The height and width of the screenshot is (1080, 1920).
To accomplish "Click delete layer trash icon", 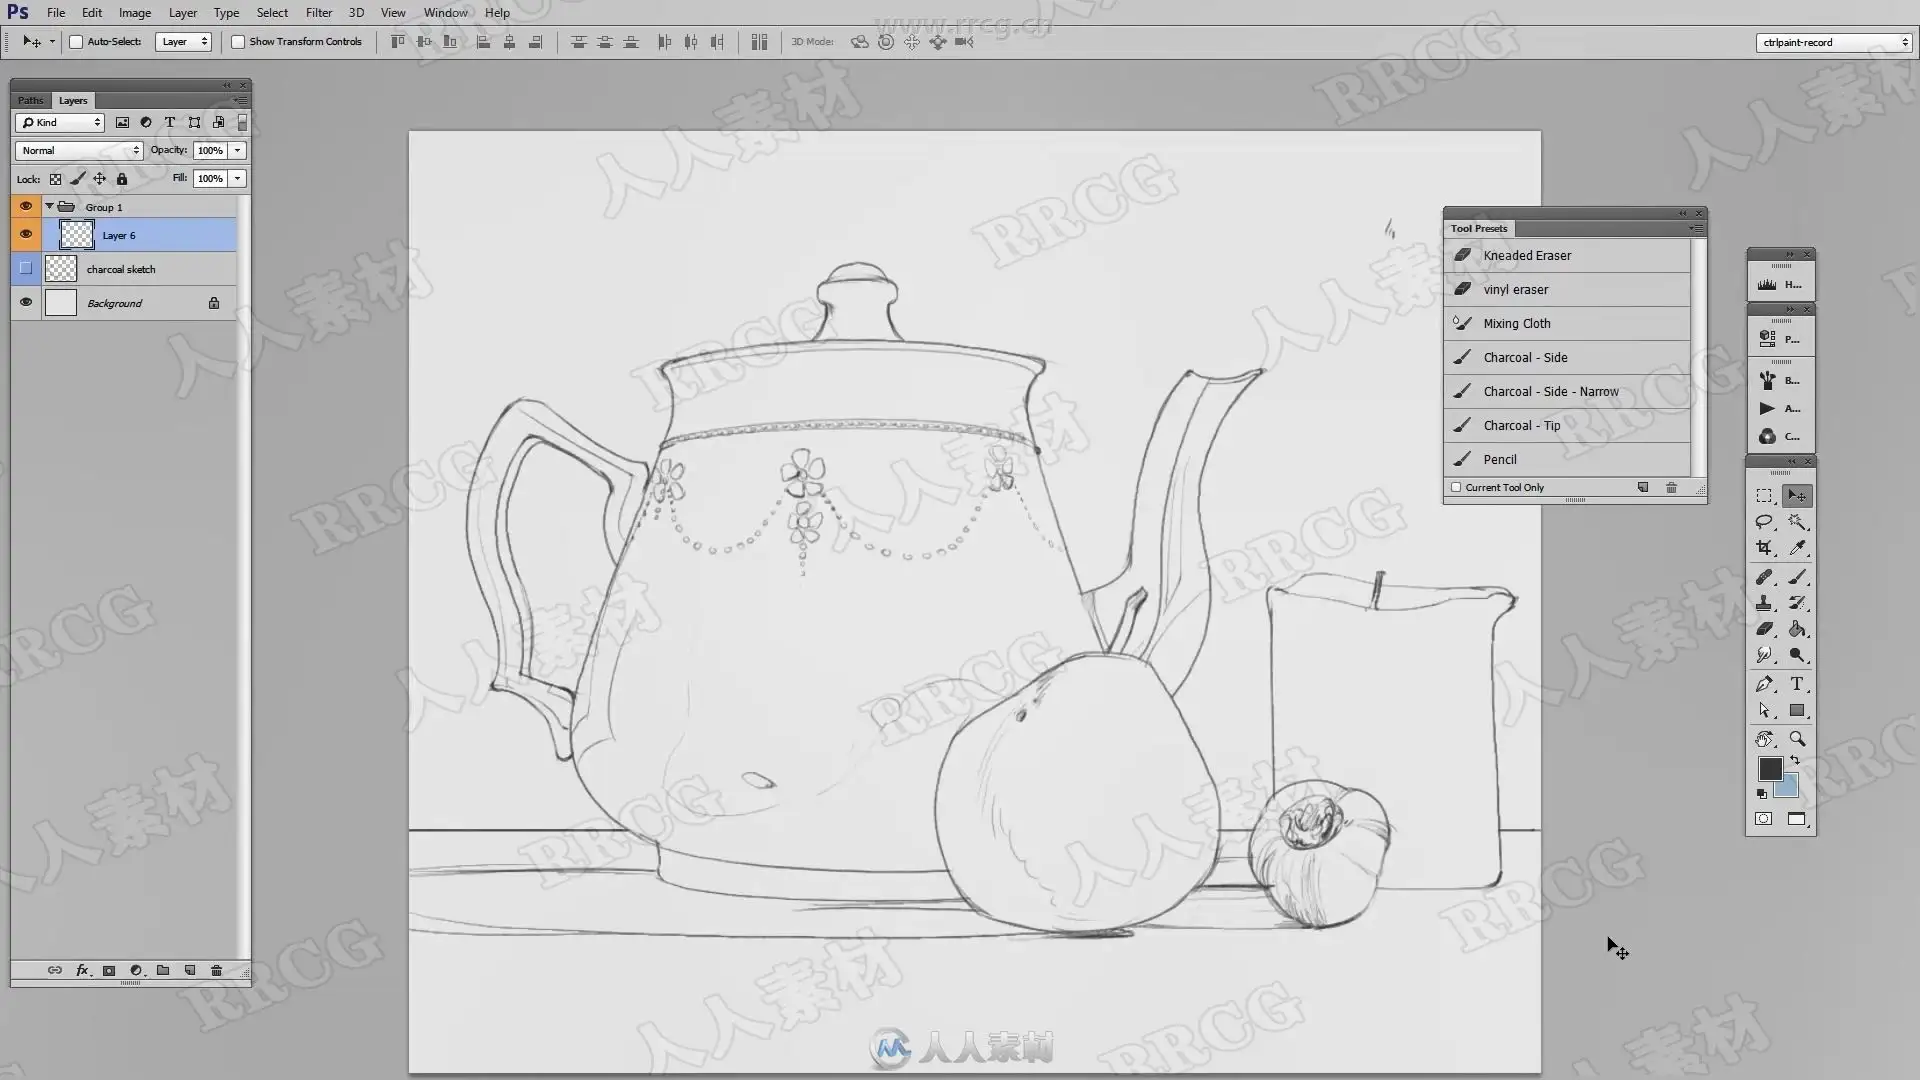I will point(216,970).
